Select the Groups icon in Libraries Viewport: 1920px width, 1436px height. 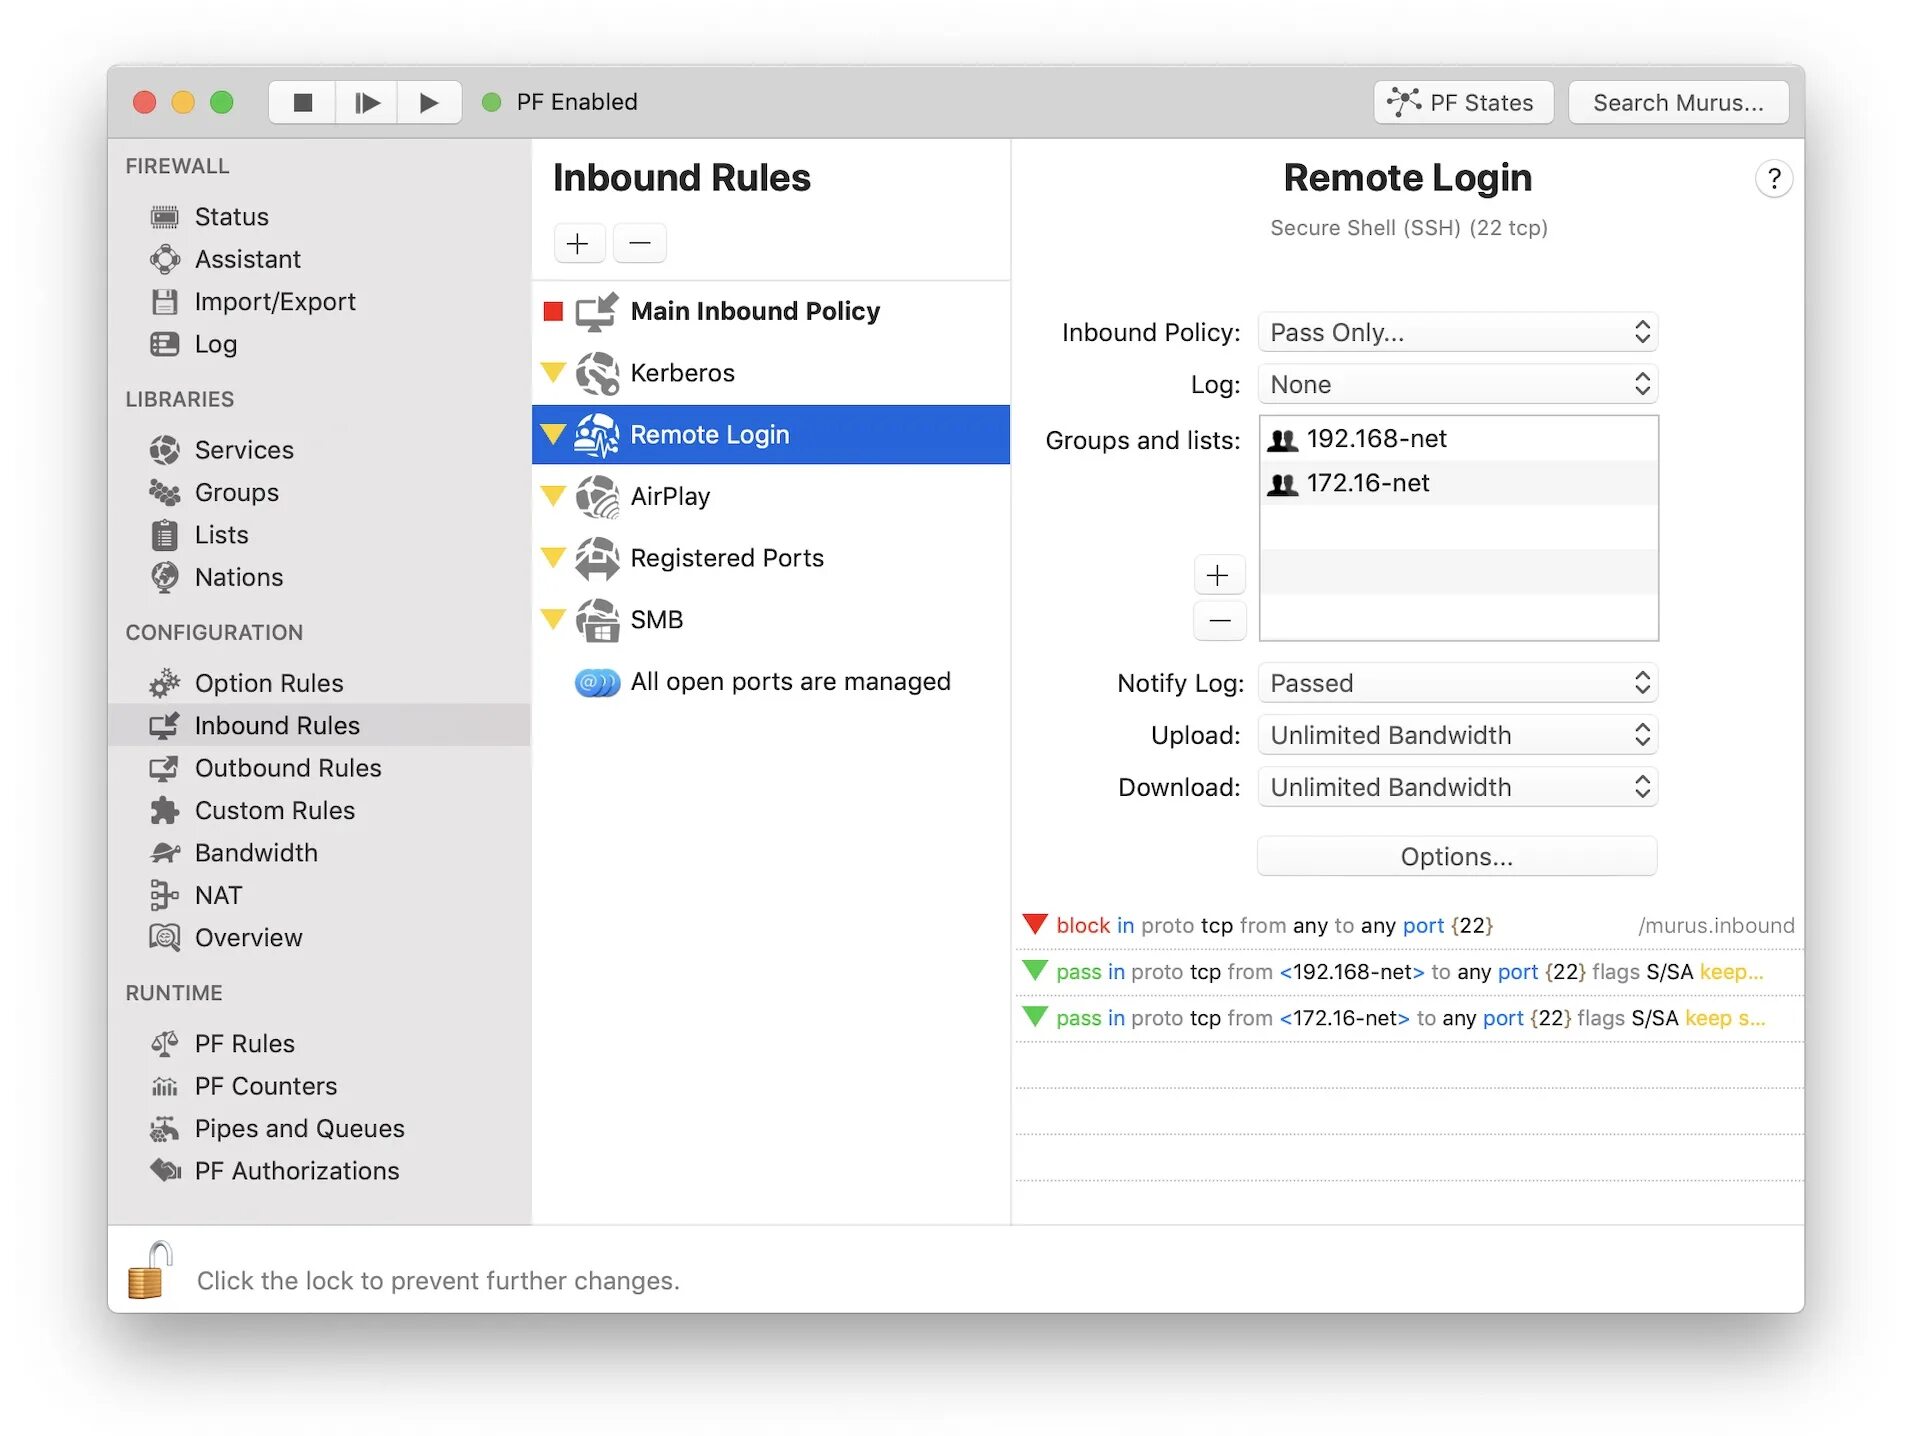[167, 492]
